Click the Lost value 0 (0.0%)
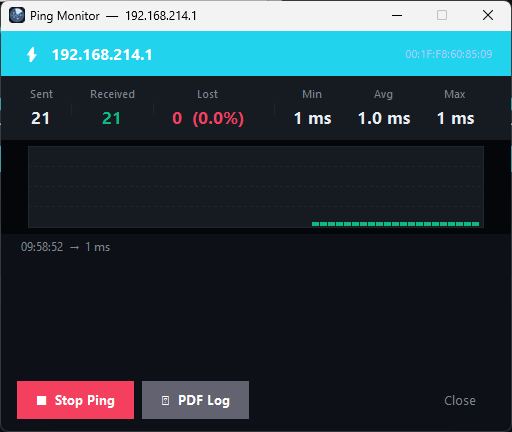The height and width of the screenshot is (432, 512). (208, 118)
